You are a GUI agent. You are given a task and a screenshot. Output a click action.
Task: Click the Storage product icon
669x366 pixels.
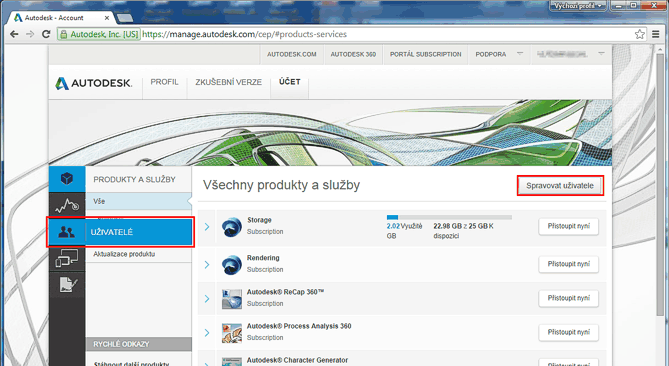[232, 227]
